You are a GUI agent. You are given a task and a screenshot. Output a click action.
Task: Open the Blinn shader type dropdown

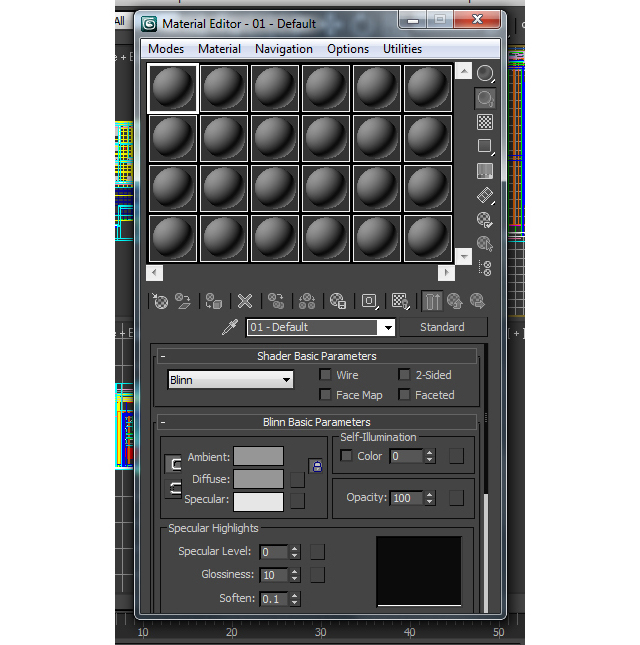coord(231,380)
